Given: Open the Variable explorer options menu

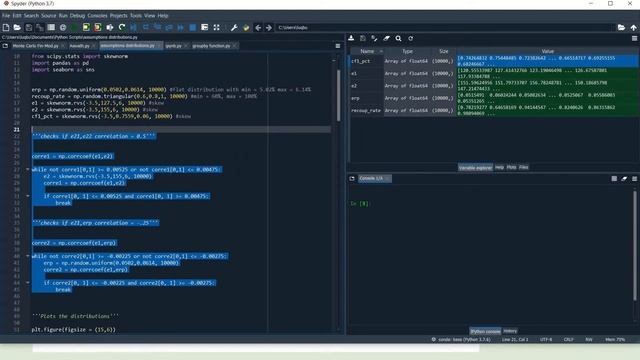Looking at the screenshot, I should [x=634, y=38].
